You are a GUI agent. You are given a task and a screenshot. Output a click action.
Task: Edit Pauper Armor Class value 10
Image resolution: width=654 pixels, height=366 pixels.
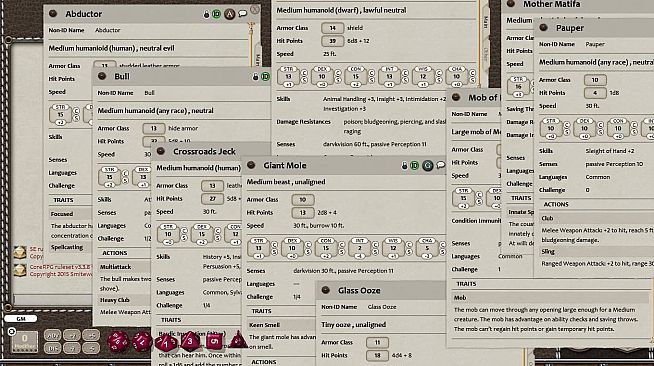(x=595, y=80)
